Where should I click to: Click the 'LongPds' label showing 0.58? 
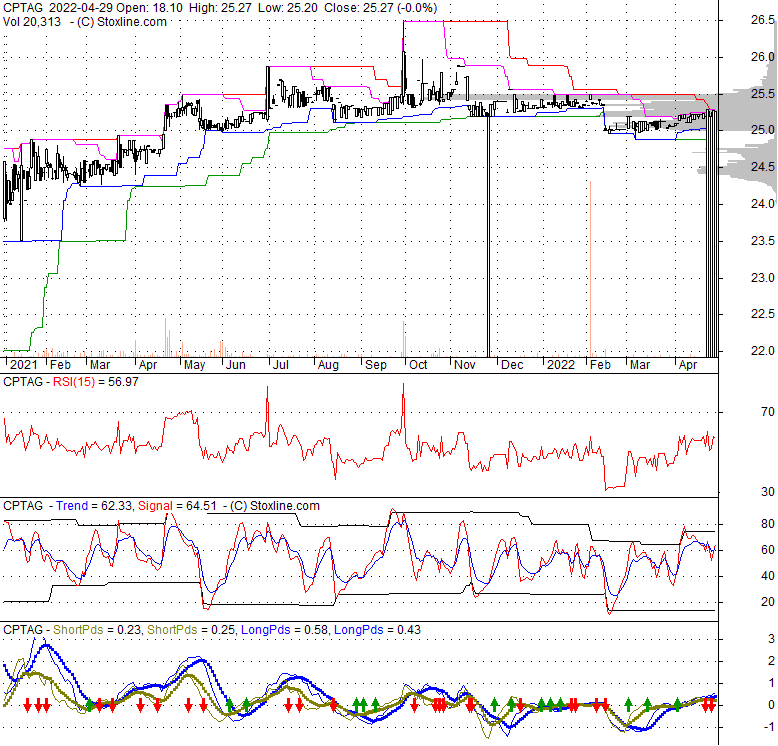coord(265,630)
